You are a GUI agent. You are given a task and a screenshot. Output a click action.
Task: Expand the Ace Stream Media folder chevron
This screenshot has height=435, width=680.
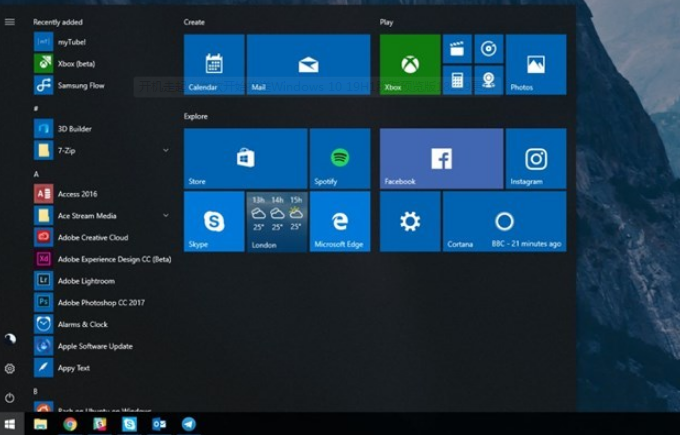166,216
